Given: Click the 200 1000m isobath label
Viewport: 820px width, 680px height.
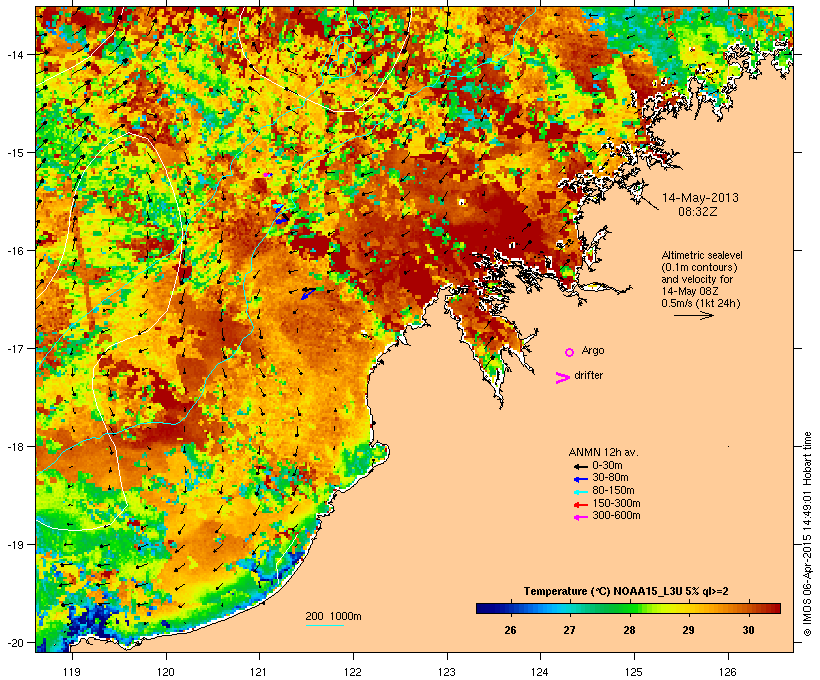Looking at the screenshot, I should tap(333, 616).
